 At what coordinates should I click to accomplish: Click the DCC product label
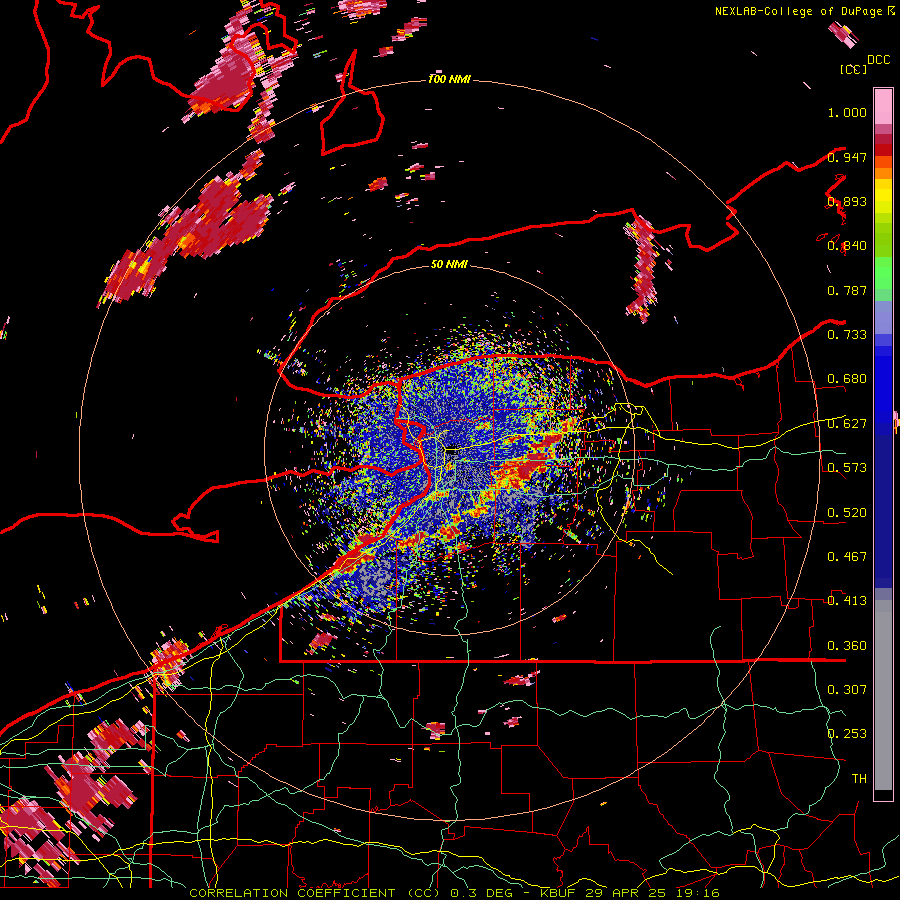(878, 60)
